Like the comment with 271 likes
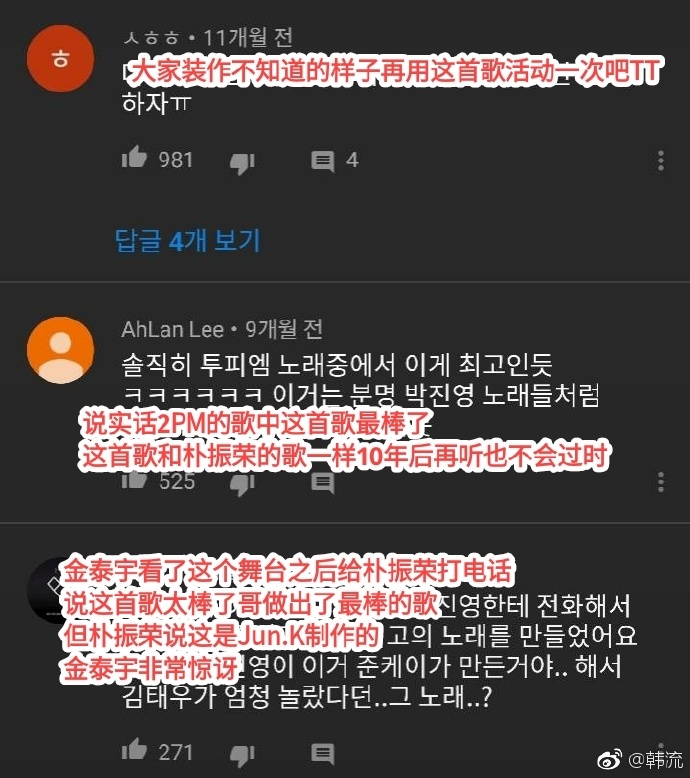This screenshot has width=690, height=778. pyautogui.click(x=134, y=749)
